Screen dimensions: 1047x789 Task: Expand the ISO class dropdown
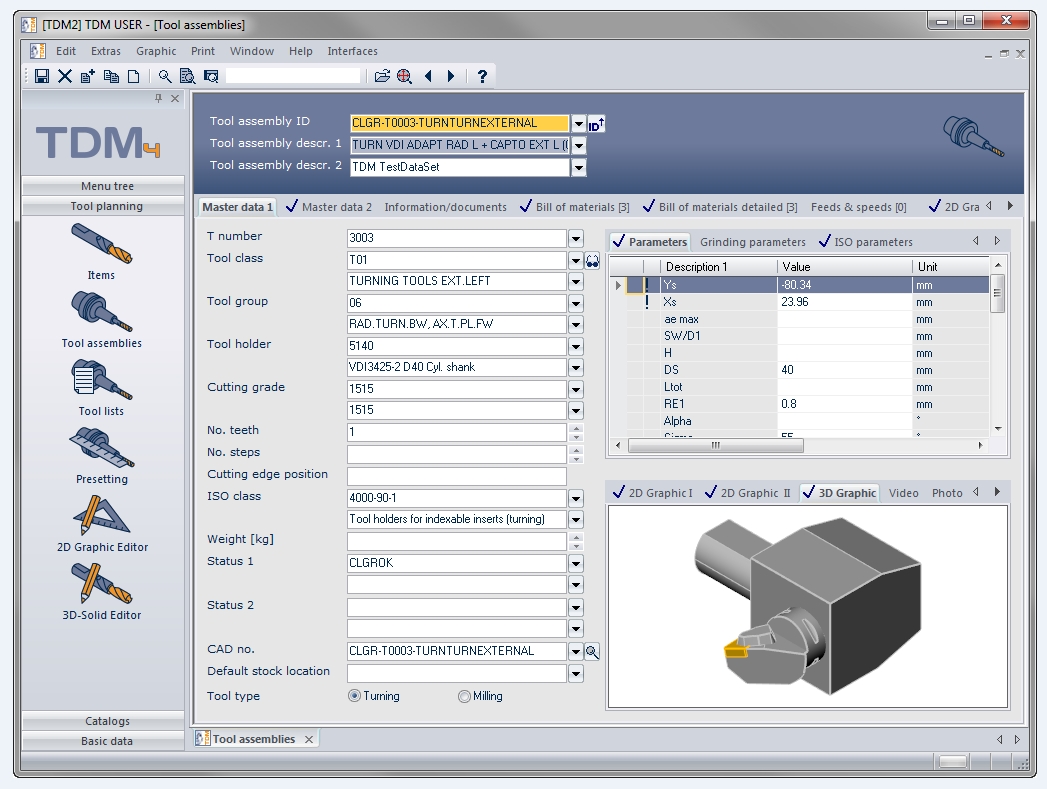pos(575,498)
